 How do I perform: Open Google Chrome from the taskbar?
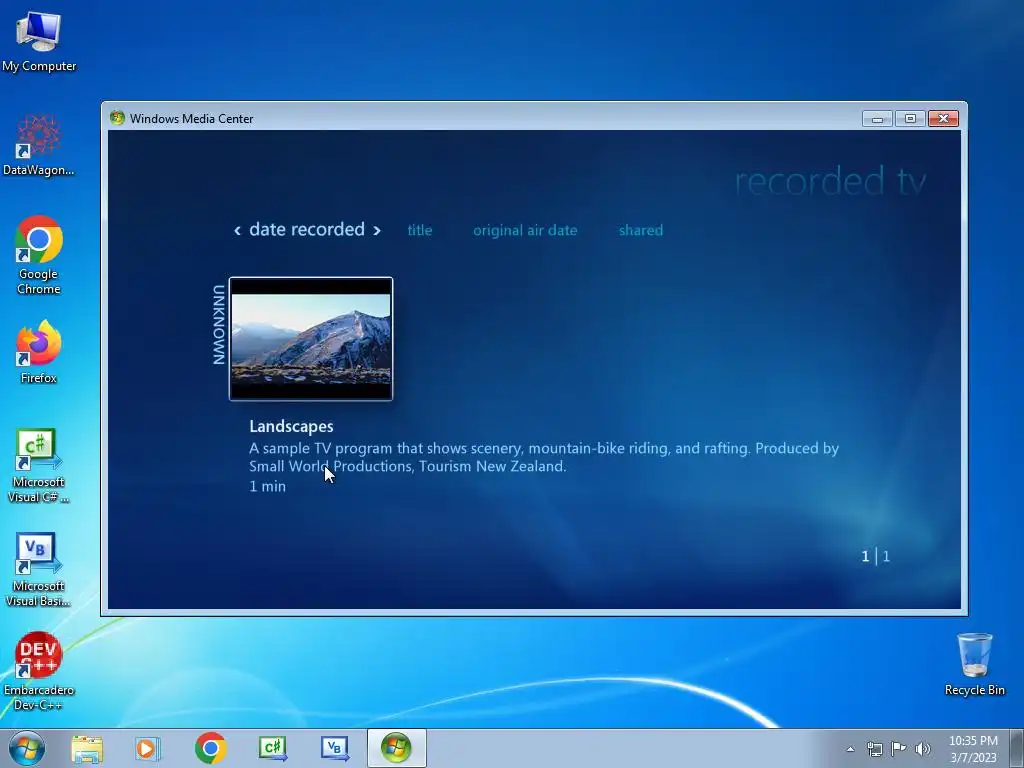point(210,748)
